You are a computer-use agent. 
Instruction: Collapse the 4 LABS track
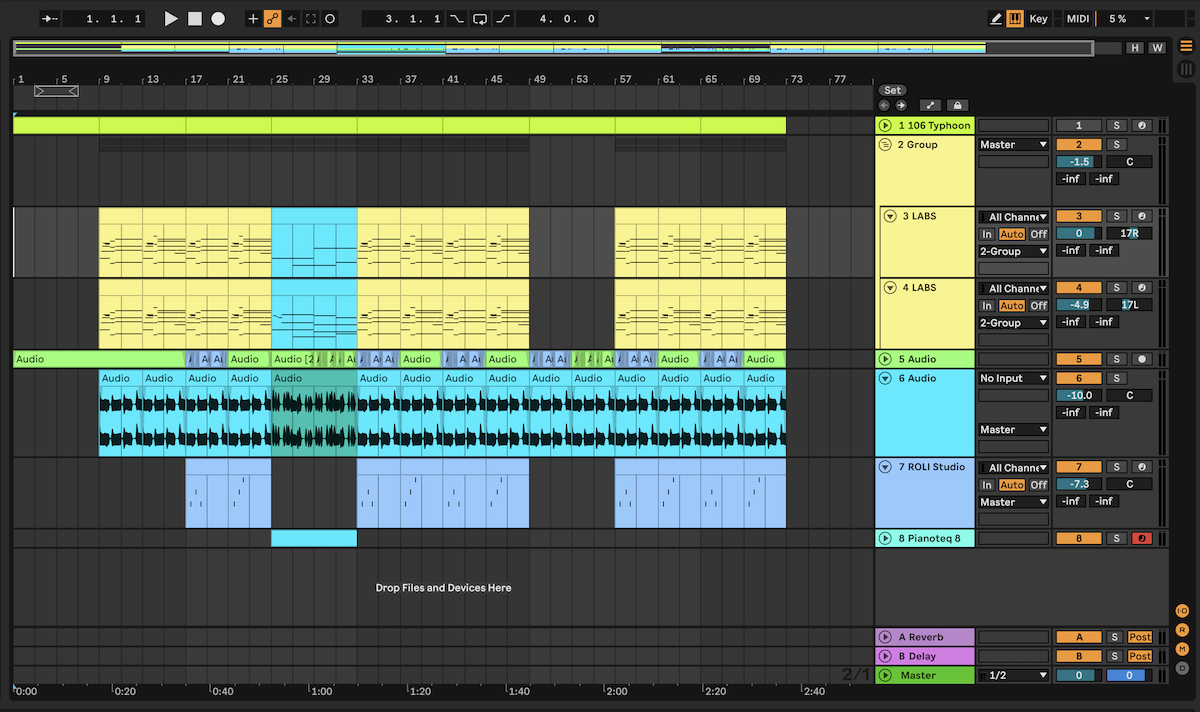pos(890,288)
